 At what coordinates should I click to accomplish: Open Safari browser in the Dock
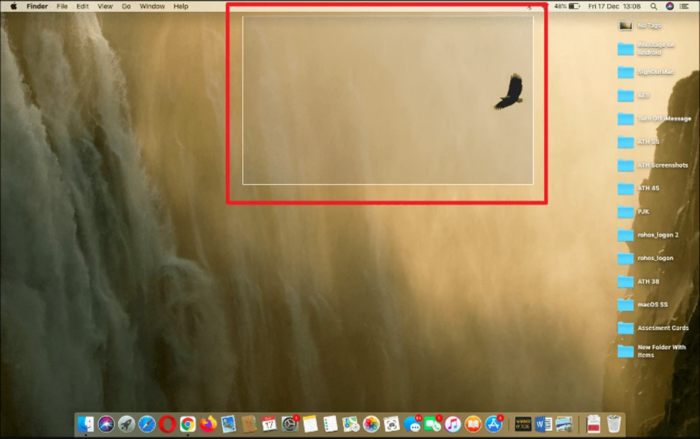[x=147, y=424]
